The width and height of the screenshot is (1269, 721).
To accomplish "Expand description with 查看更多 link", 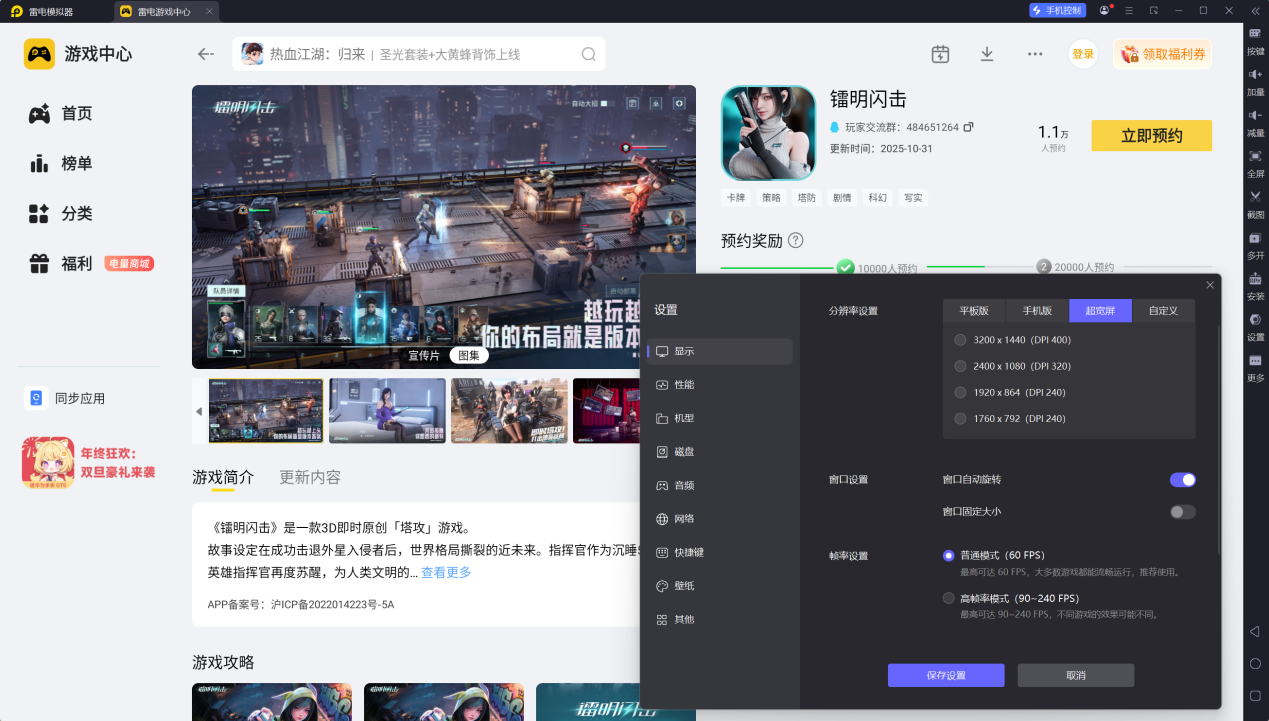I will point(446,573).
